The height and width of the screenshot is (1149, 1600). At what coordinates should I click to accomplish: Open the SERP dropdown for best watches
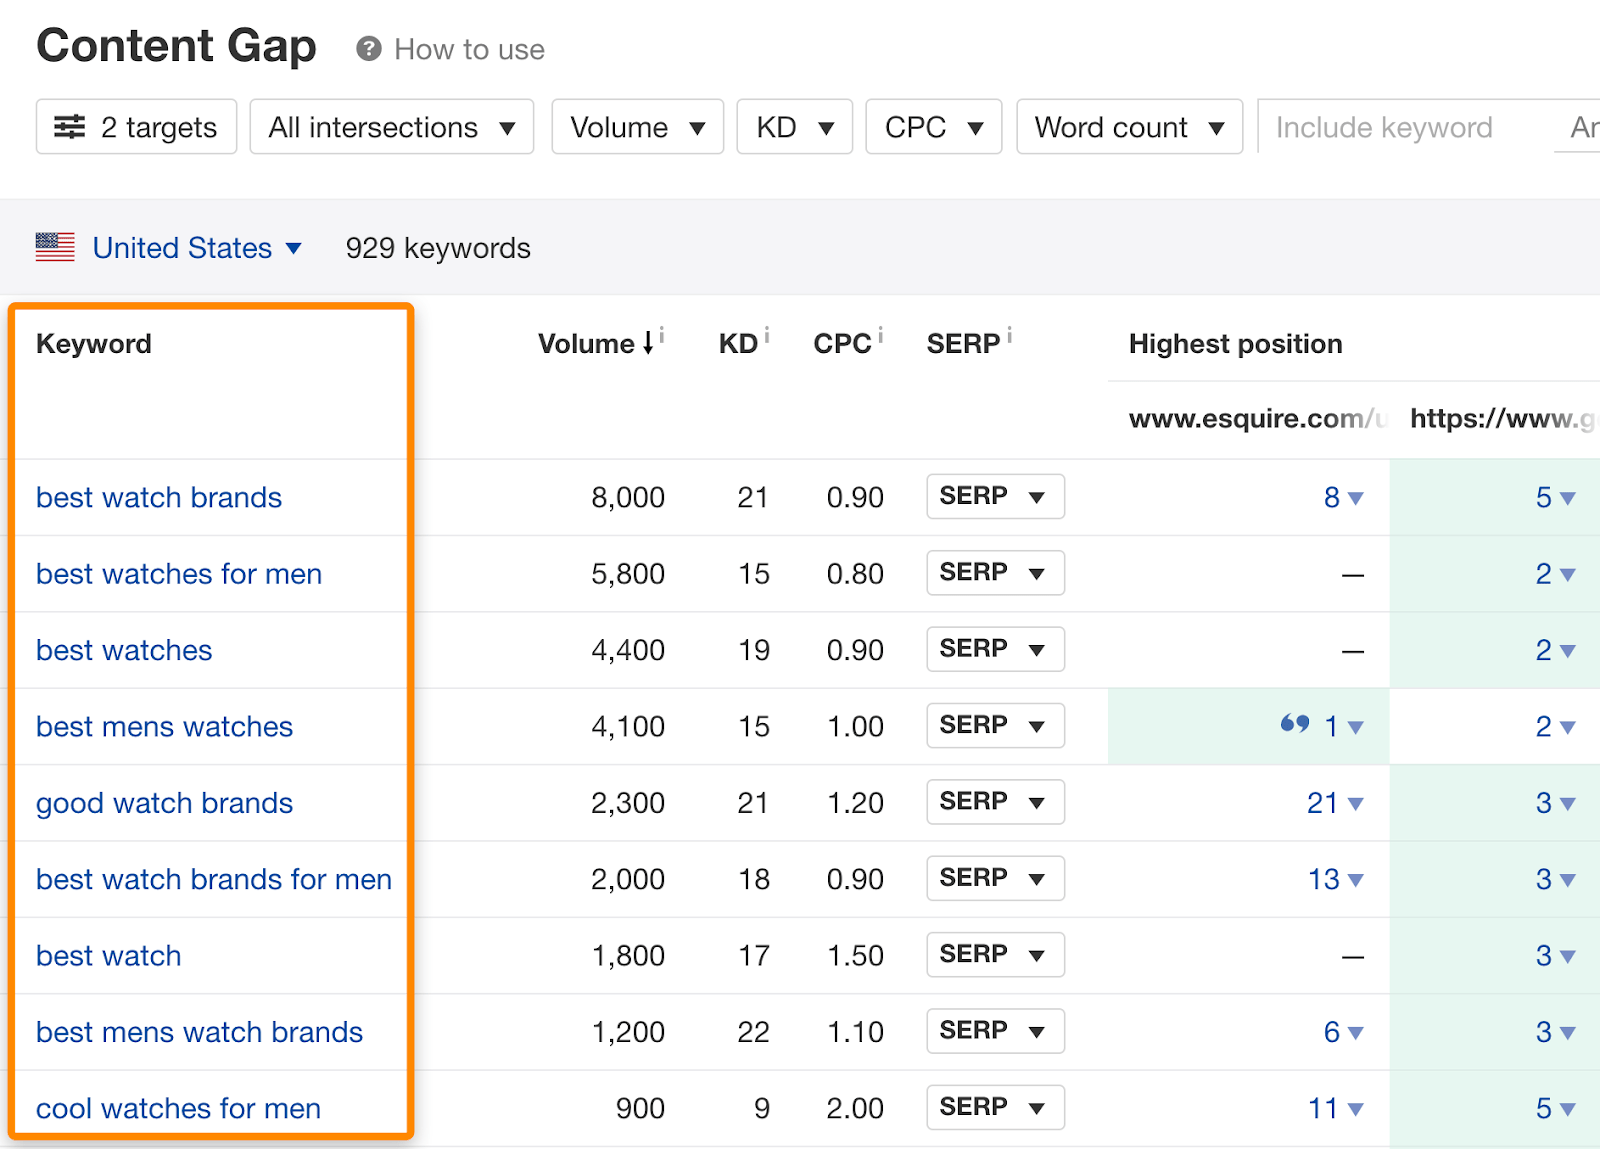pos(994,649)
